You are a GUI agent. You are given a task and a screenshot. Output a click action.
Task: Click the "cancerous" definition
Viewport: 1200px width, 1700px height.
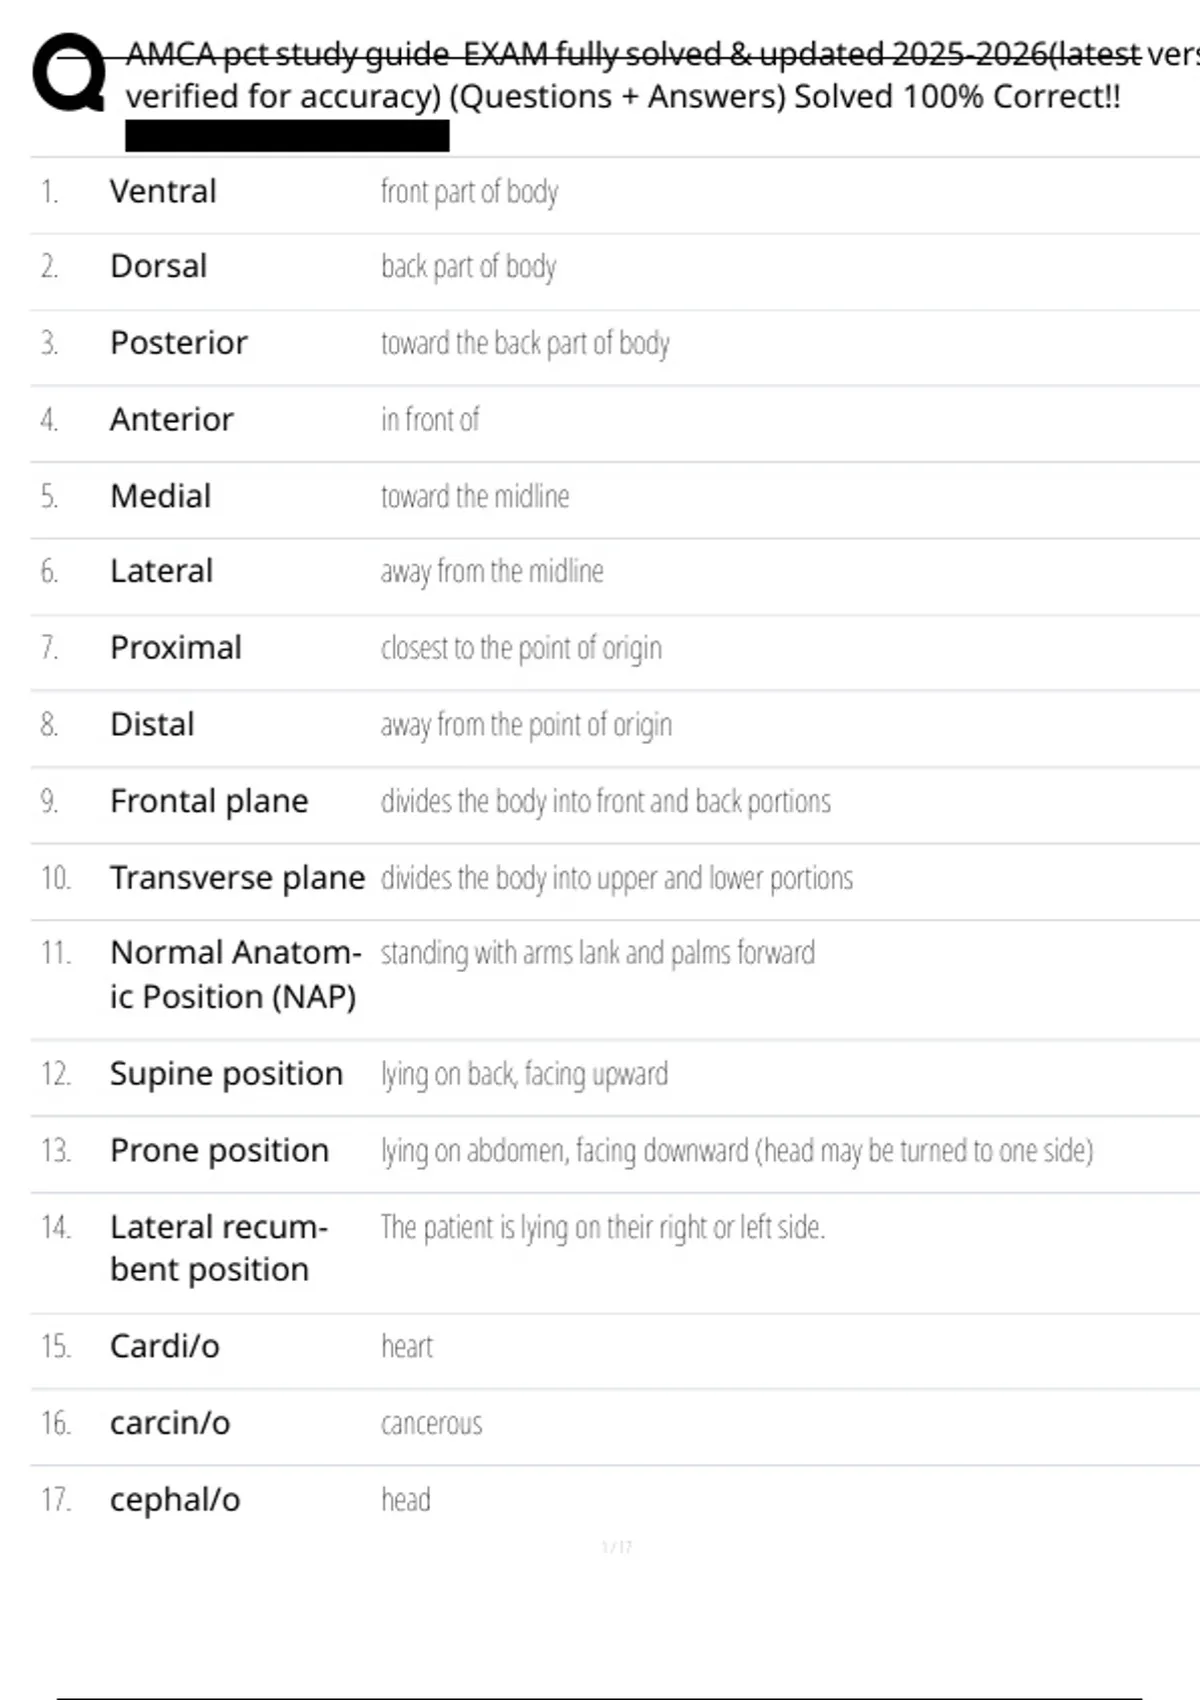431,1424
